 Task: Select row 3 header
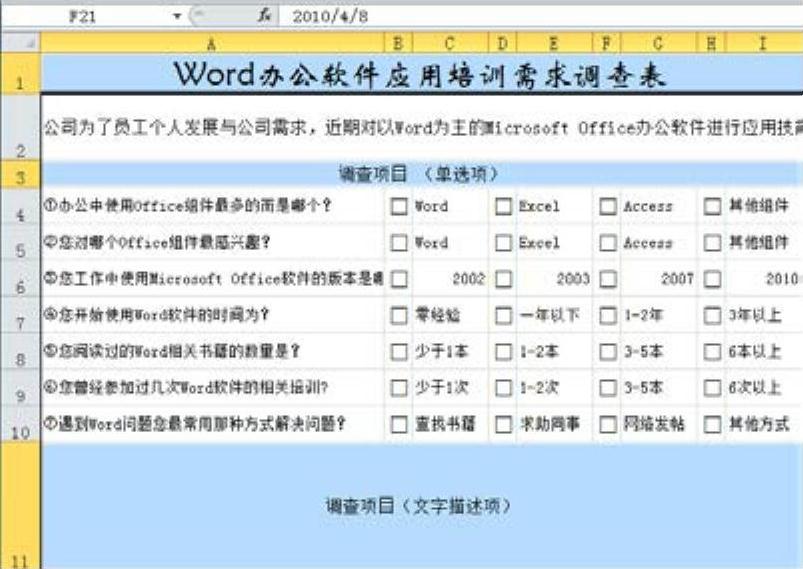20,175
